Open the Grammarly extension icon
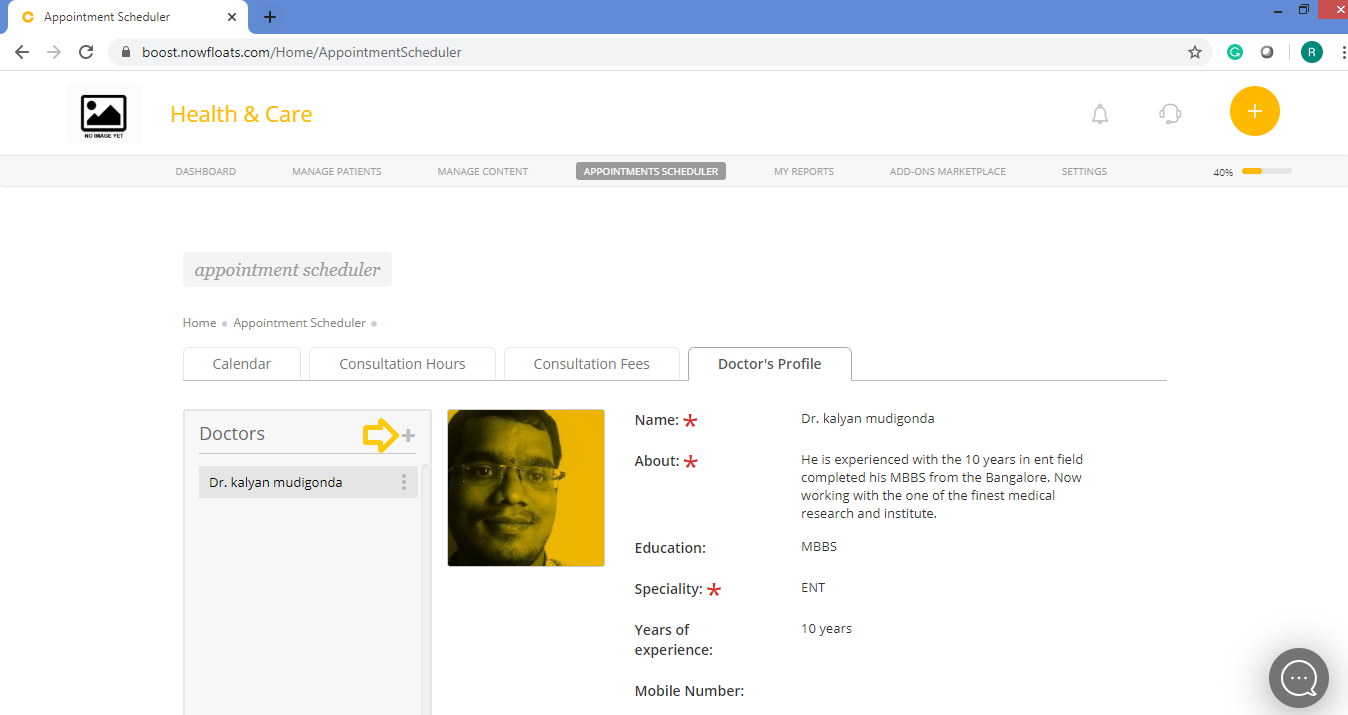 tap(1235, 52)
